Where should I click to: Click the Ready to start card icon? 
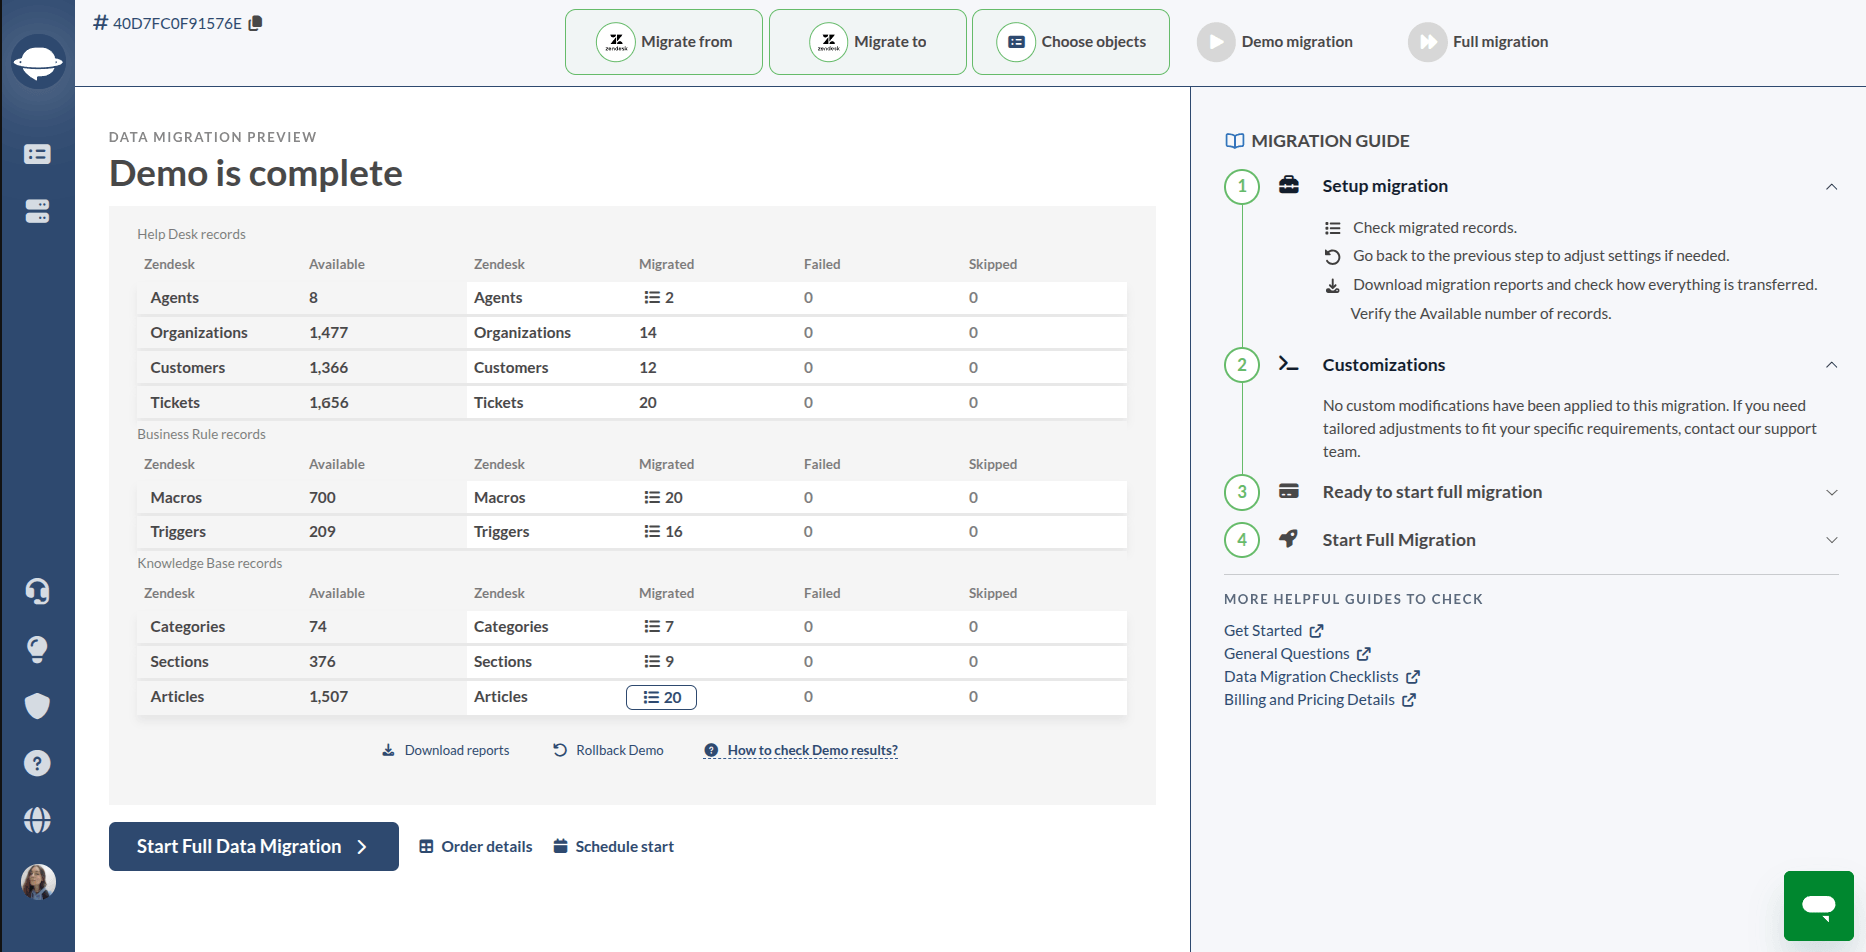coord(1289,491)
